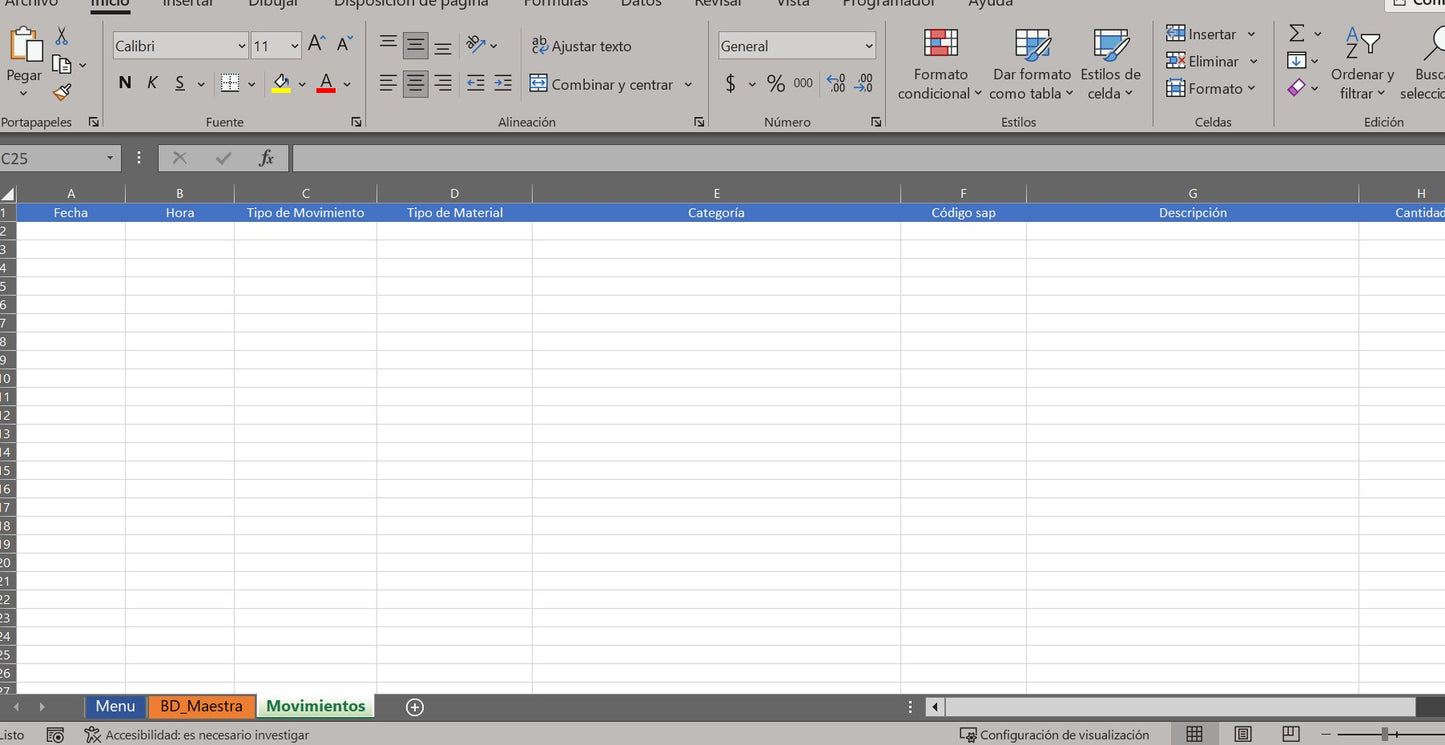Click the Clear eraser icon
The width and height of the screenshot is (1445, 745).
1297,88
